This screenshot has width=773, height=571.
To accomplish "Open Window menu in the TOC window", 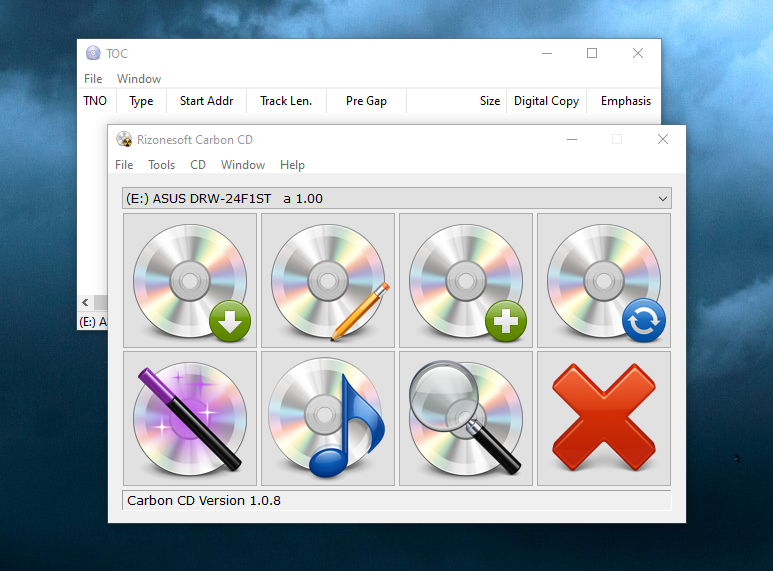I will (x=139, y=79).
